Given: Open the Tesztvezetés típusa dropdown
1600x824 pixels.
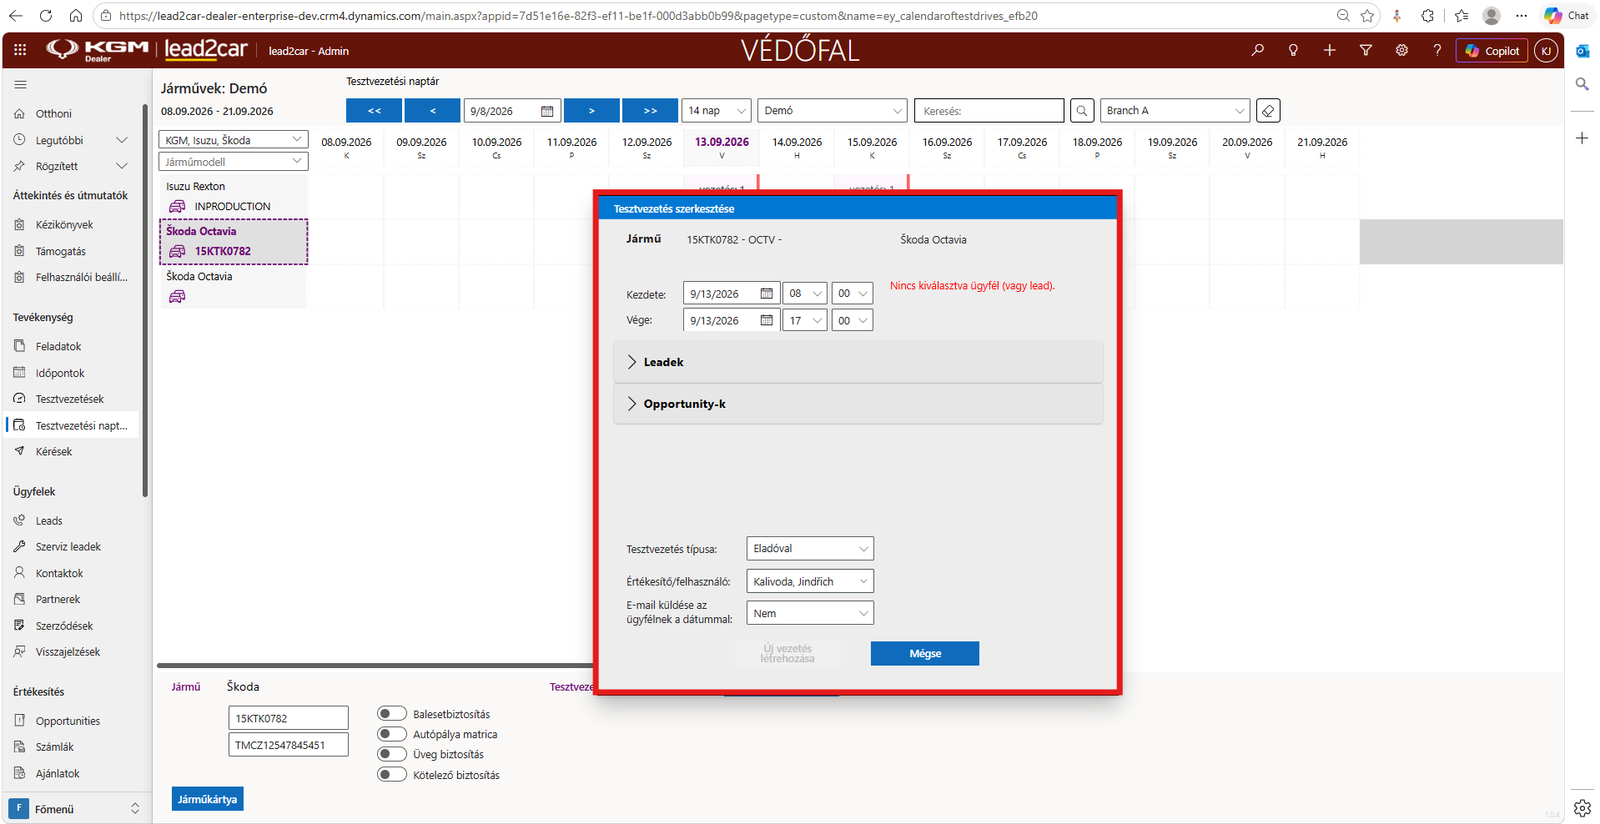Looking at the screenshot, I should [x=810, y=548].
